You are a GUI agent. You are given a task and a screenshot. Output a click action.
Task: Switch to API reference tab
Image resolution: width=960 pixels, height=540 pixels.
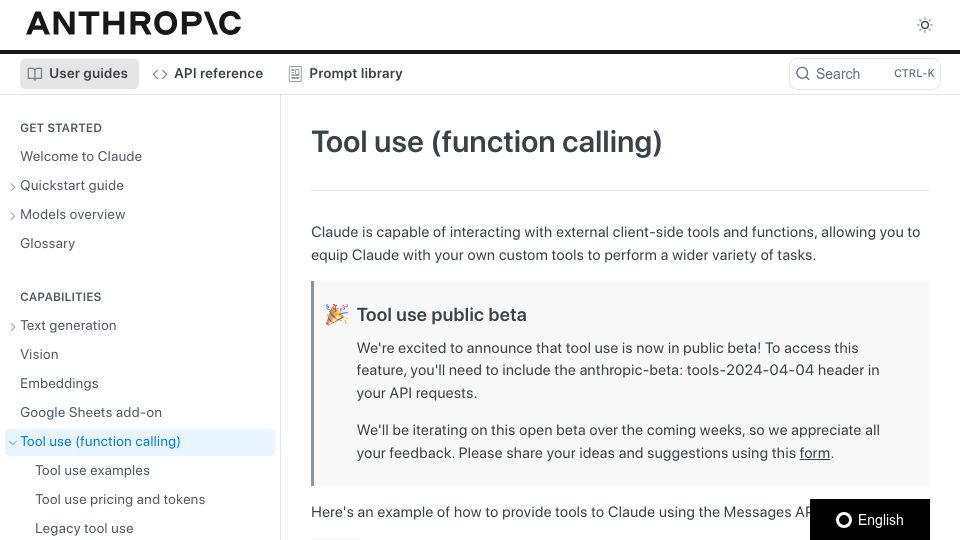208,73
